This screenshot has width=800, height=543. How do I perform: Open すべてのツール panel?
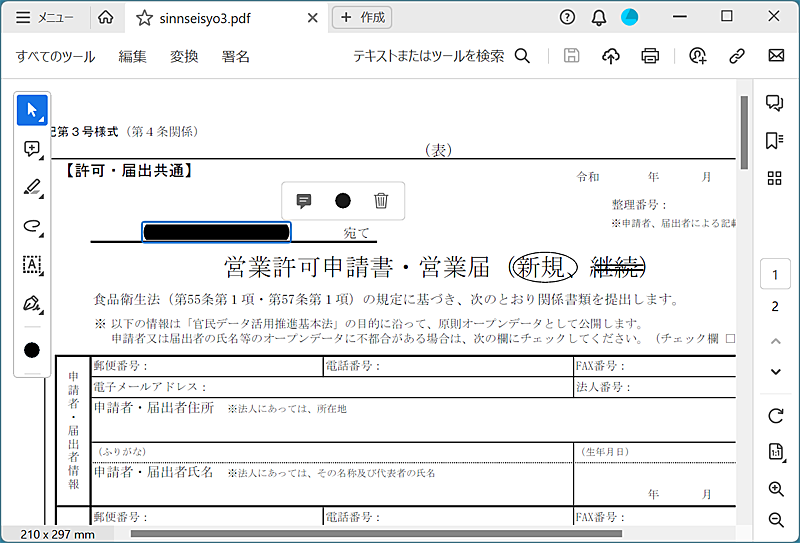55,56
